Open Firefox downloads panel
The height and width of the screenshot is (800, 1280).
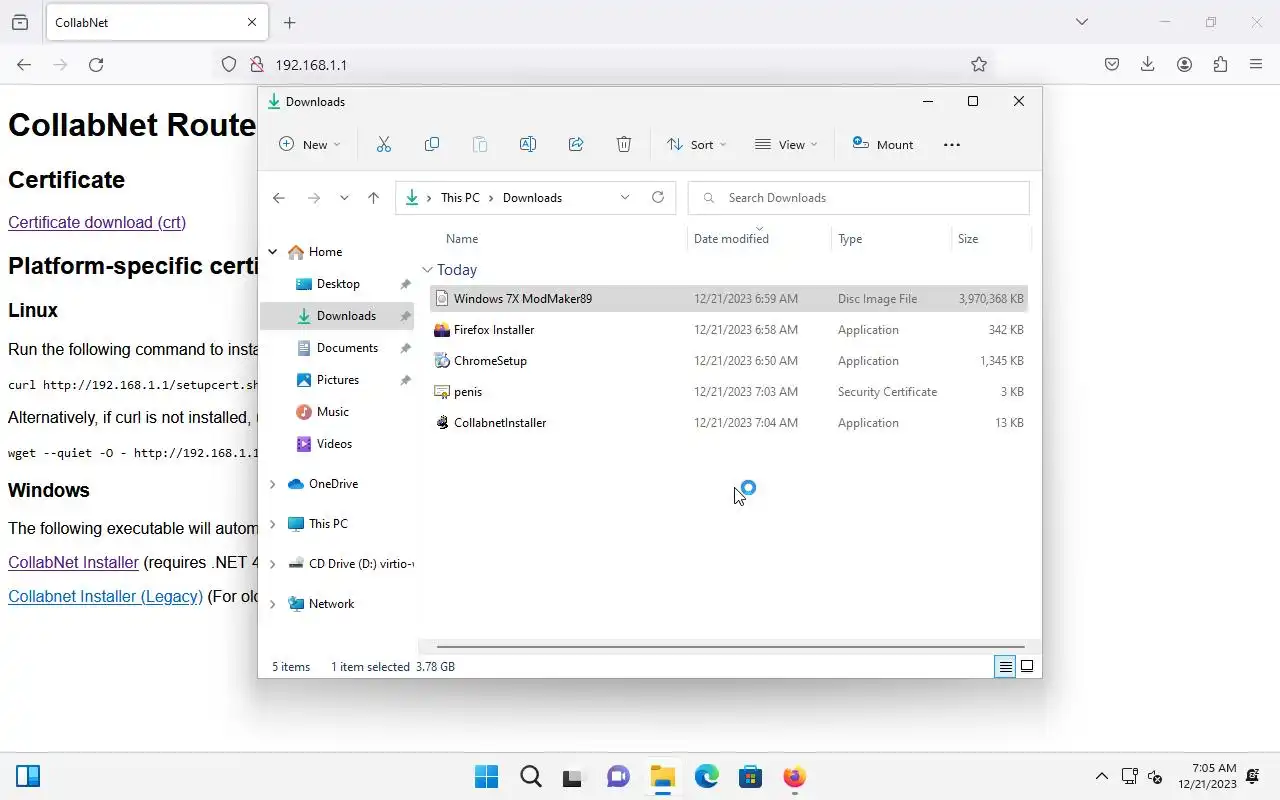(1148, 64)
